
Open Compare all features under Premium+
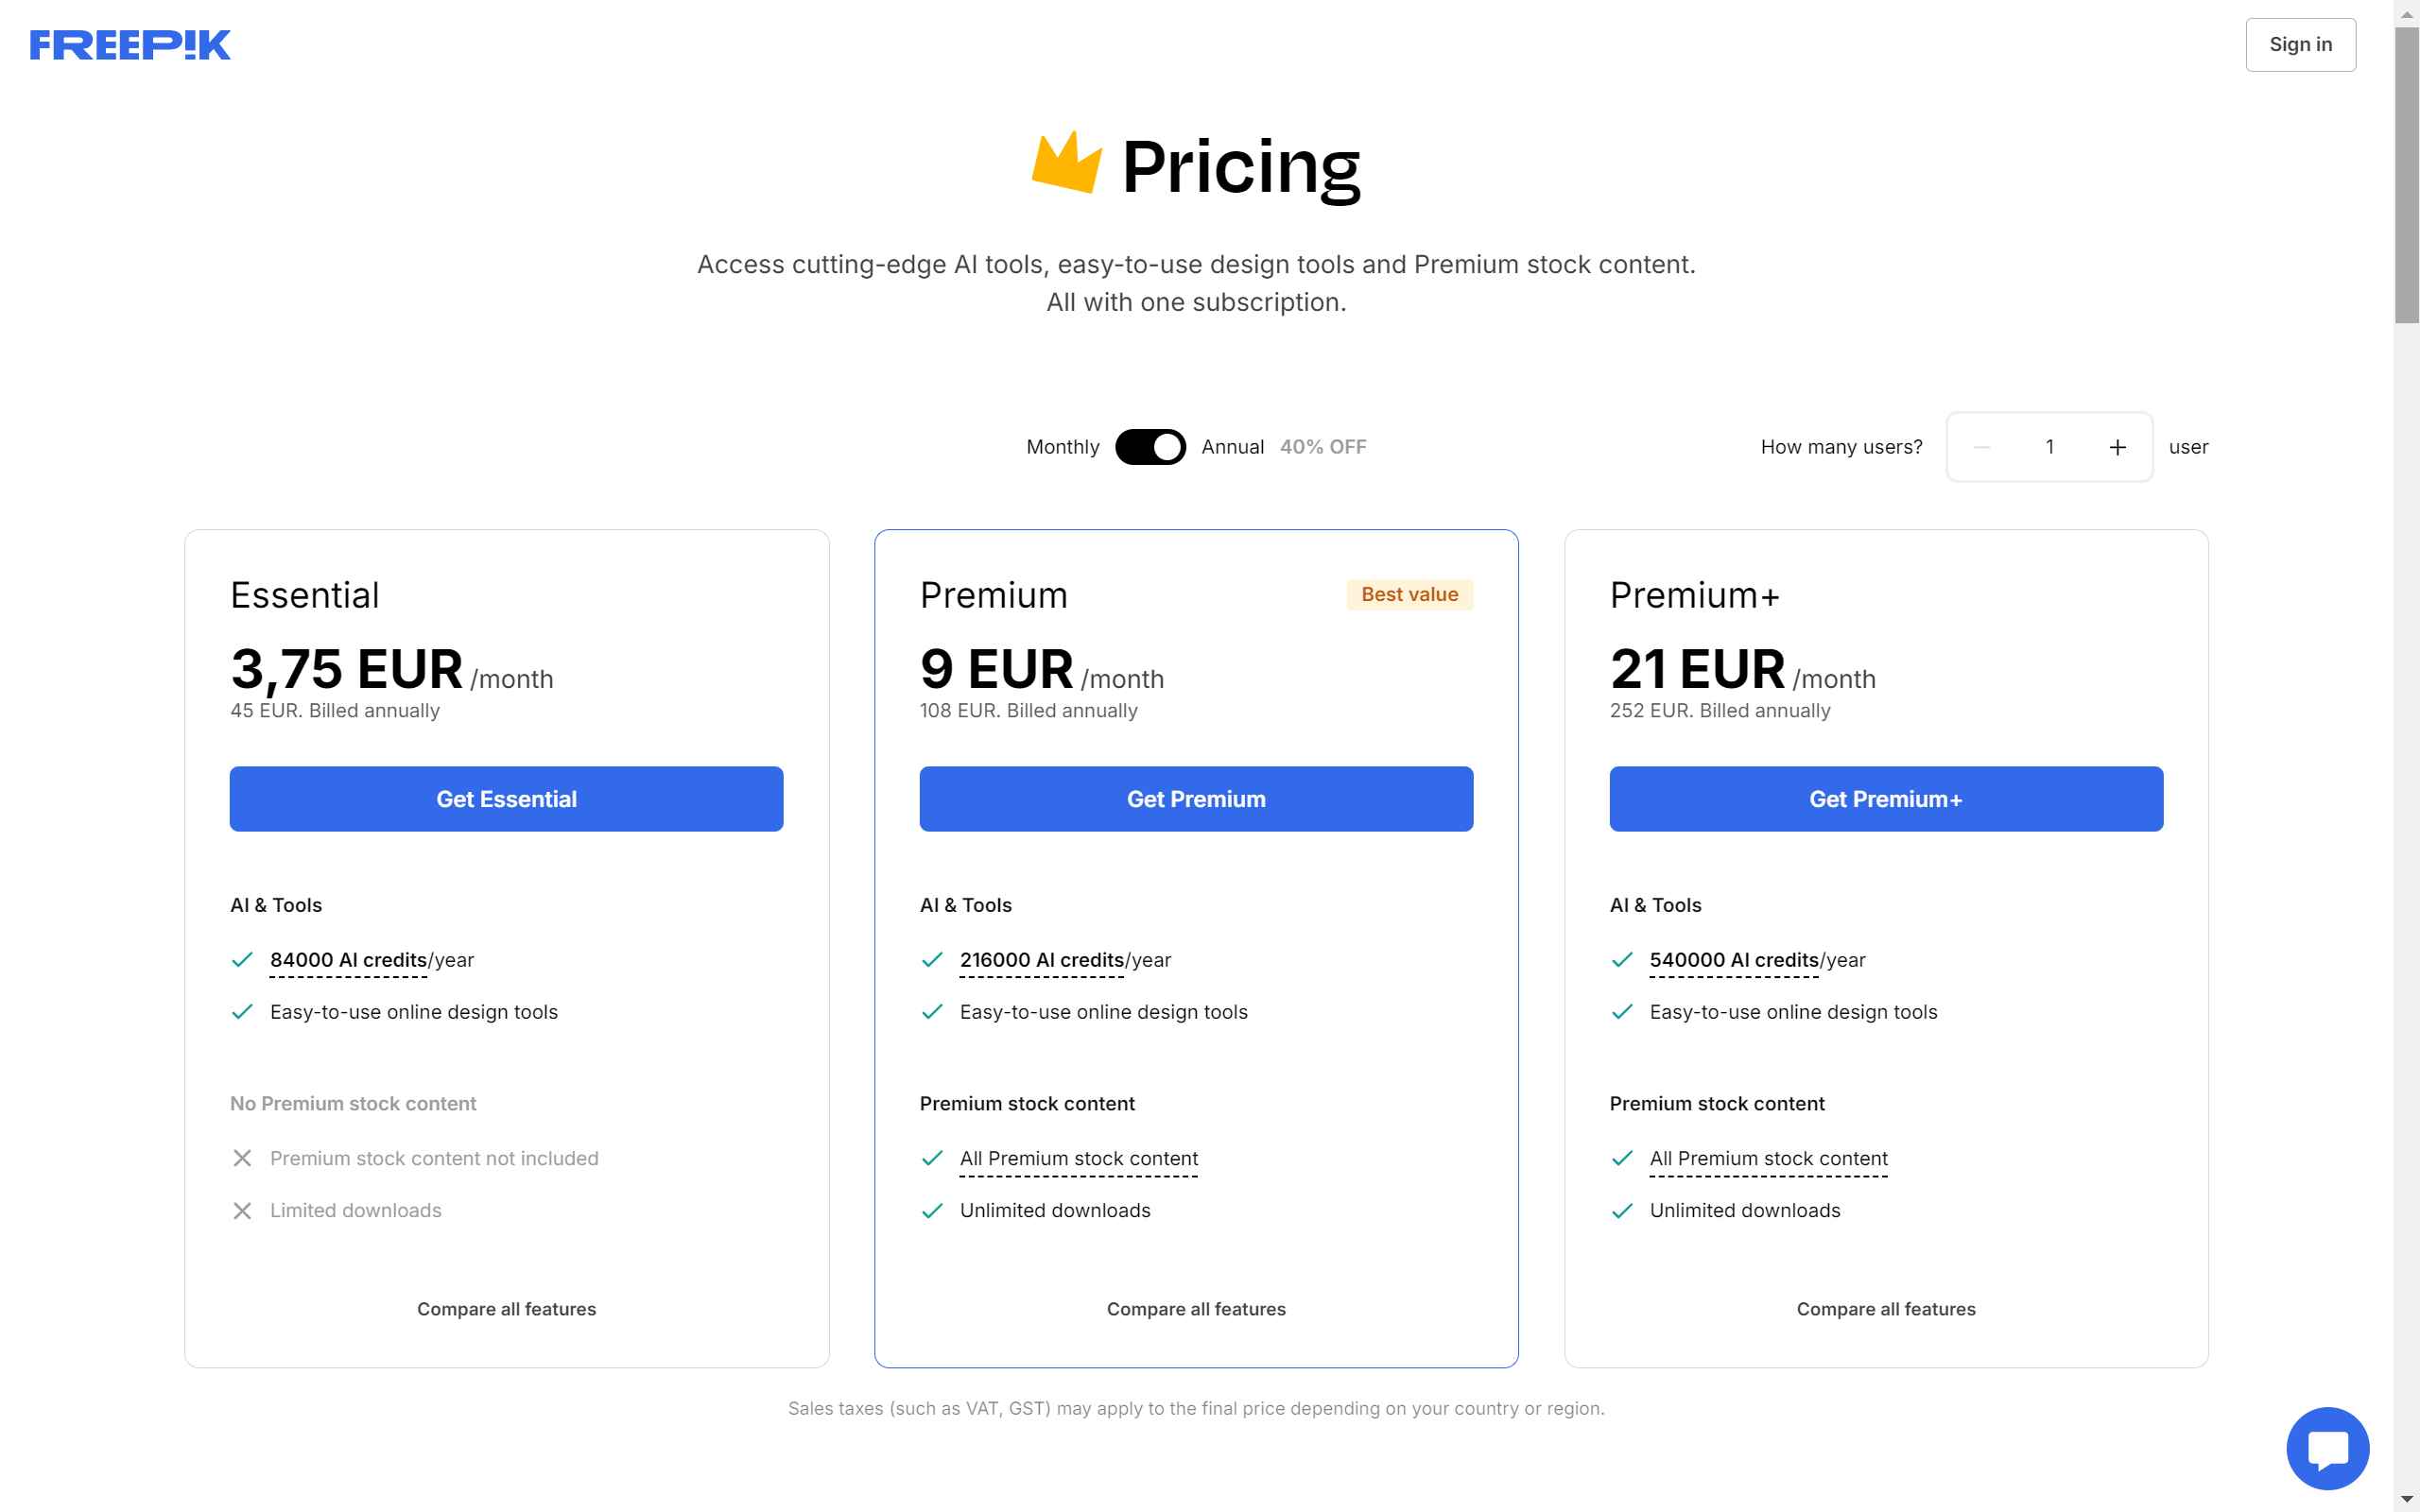click(1886, 1309)
